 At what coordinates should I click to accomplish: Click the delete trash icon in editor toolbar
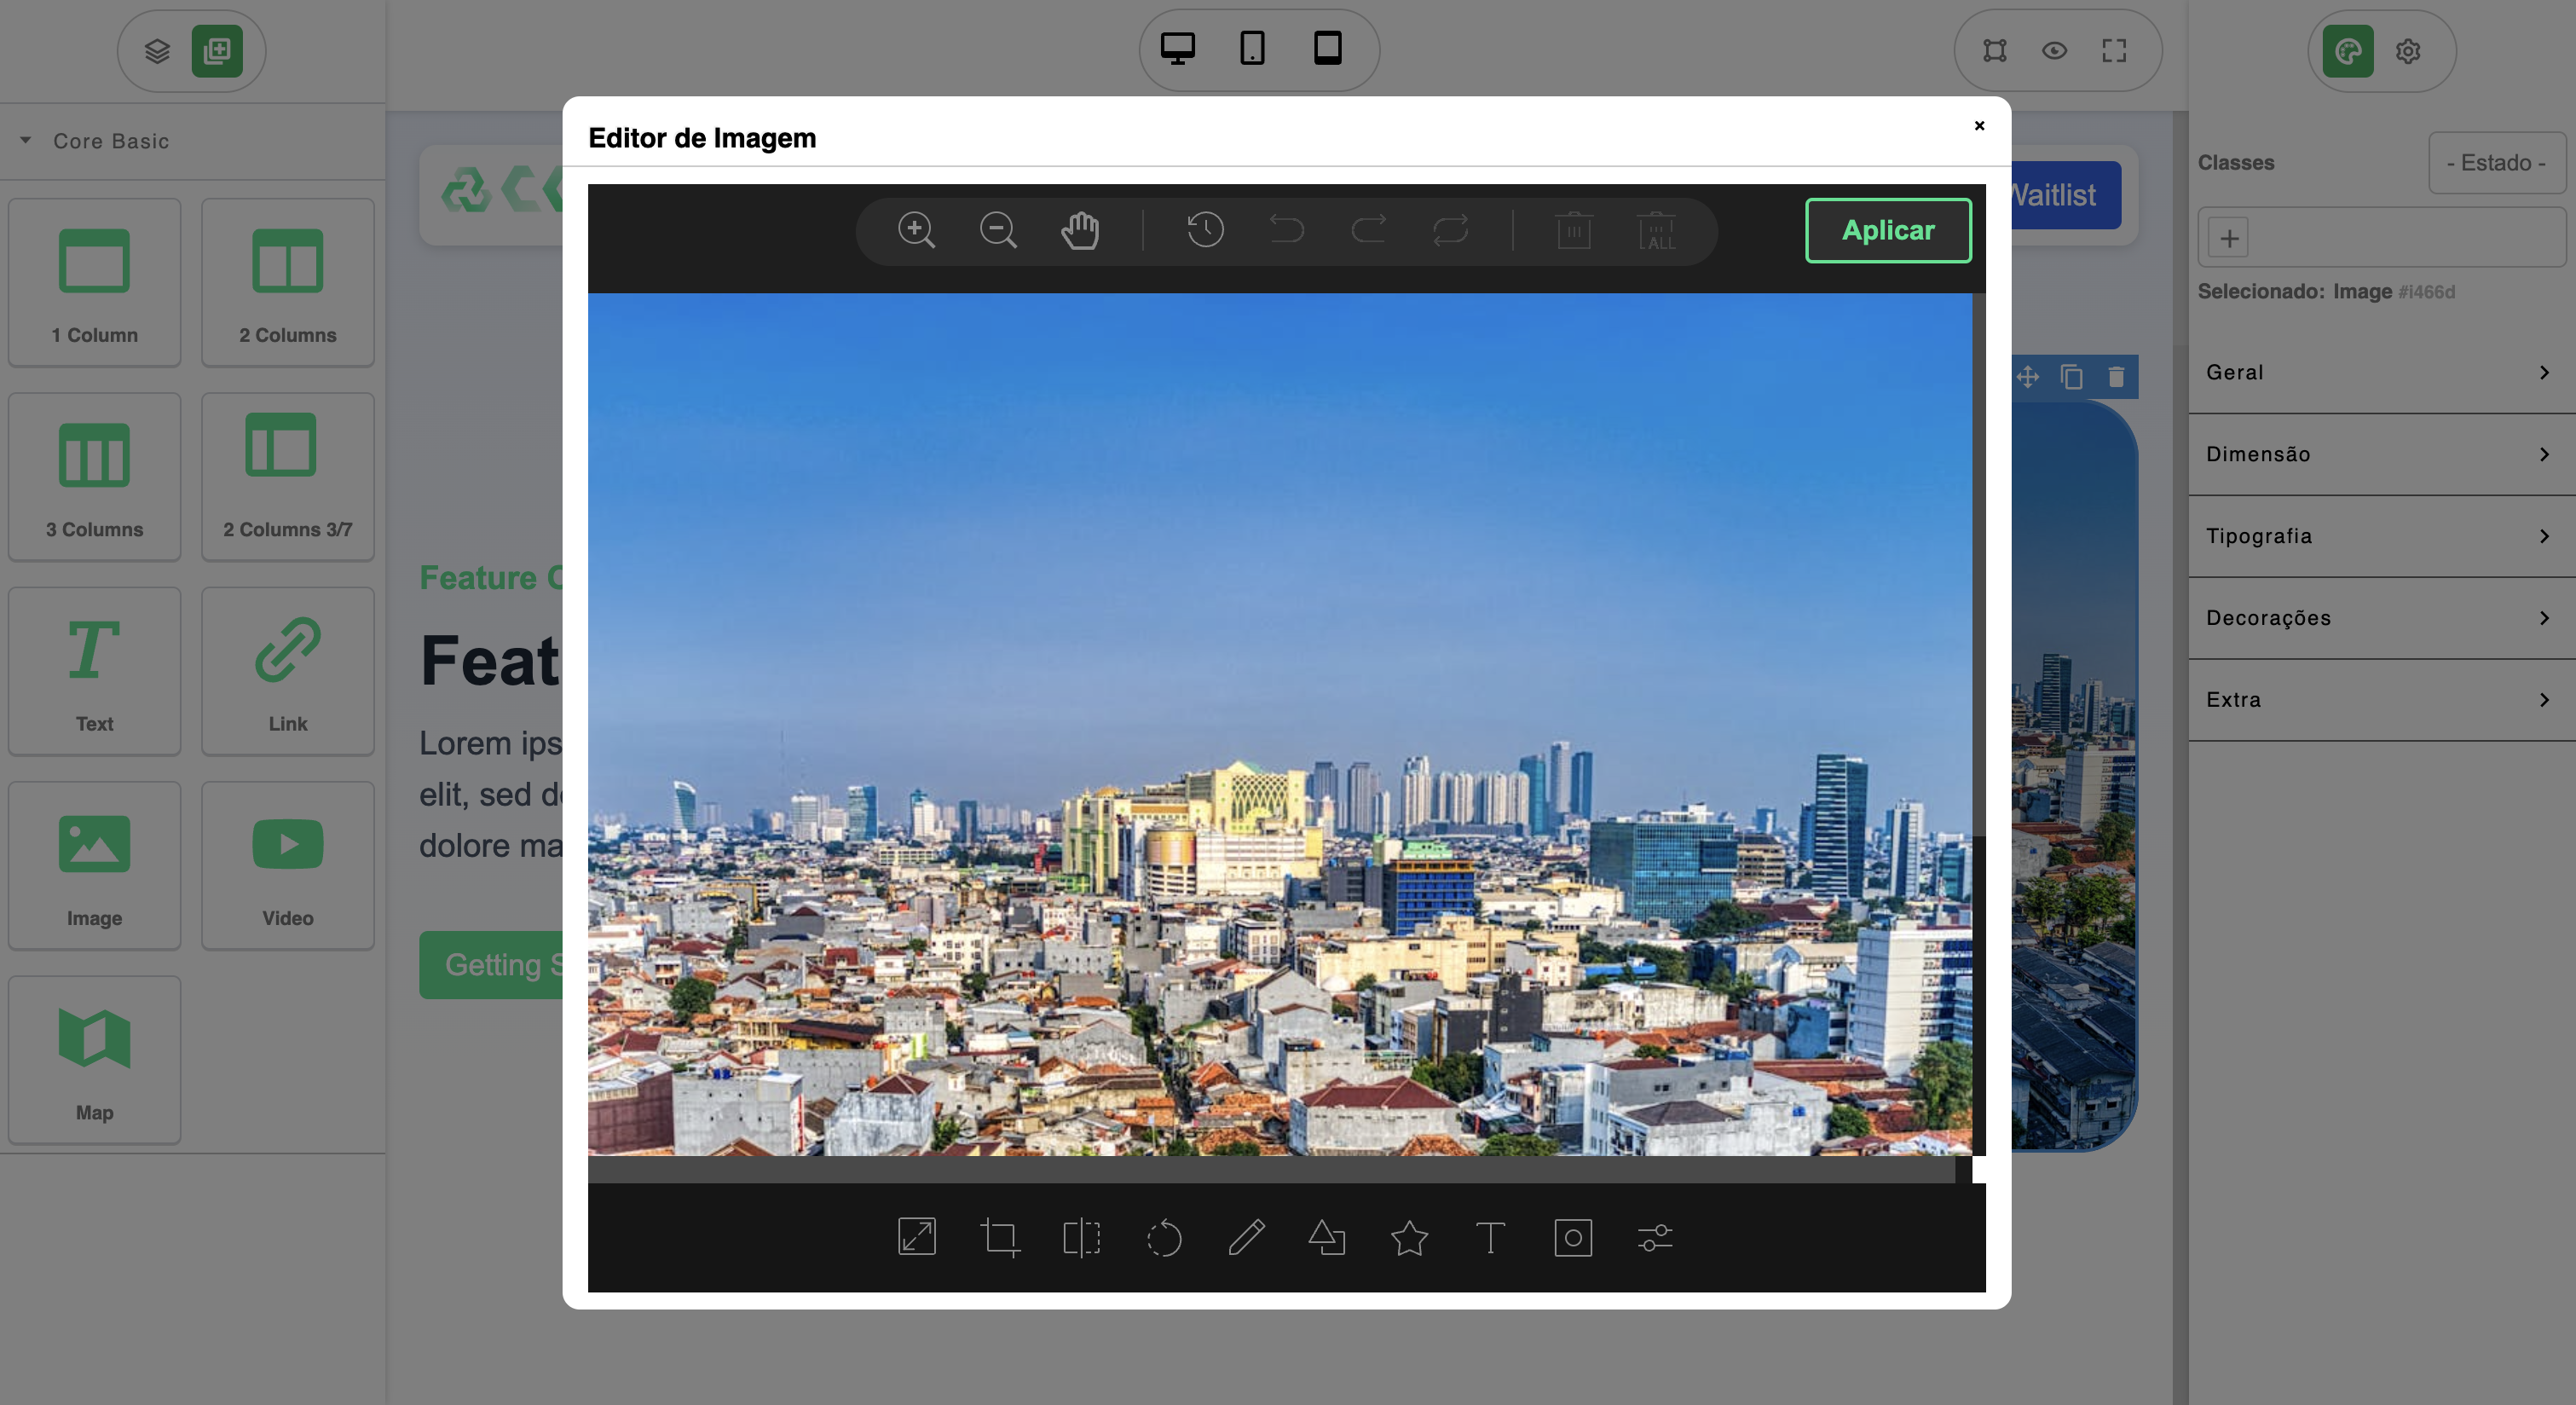click(x=1574, y=230)
